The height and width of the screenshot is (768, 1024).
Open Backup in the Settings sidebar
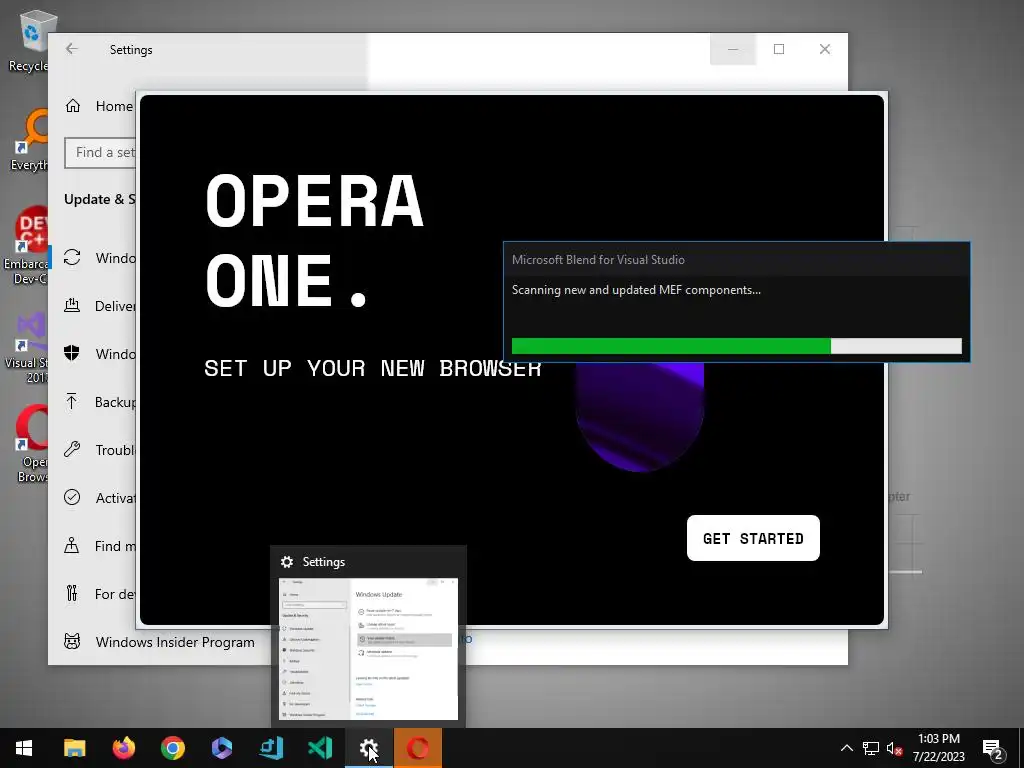click(99, 402)
